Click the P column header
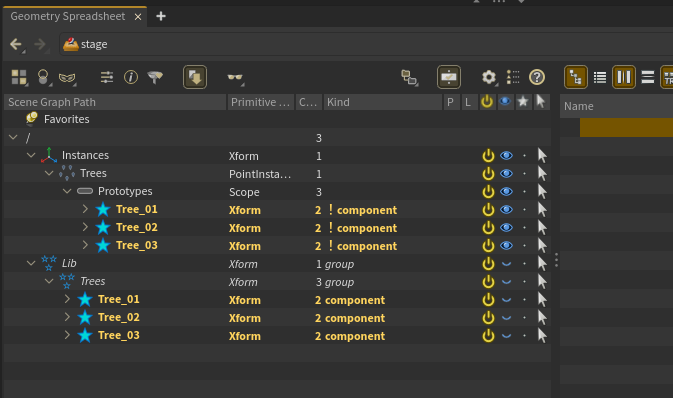 pyautogui.click(x=451, y=102)
